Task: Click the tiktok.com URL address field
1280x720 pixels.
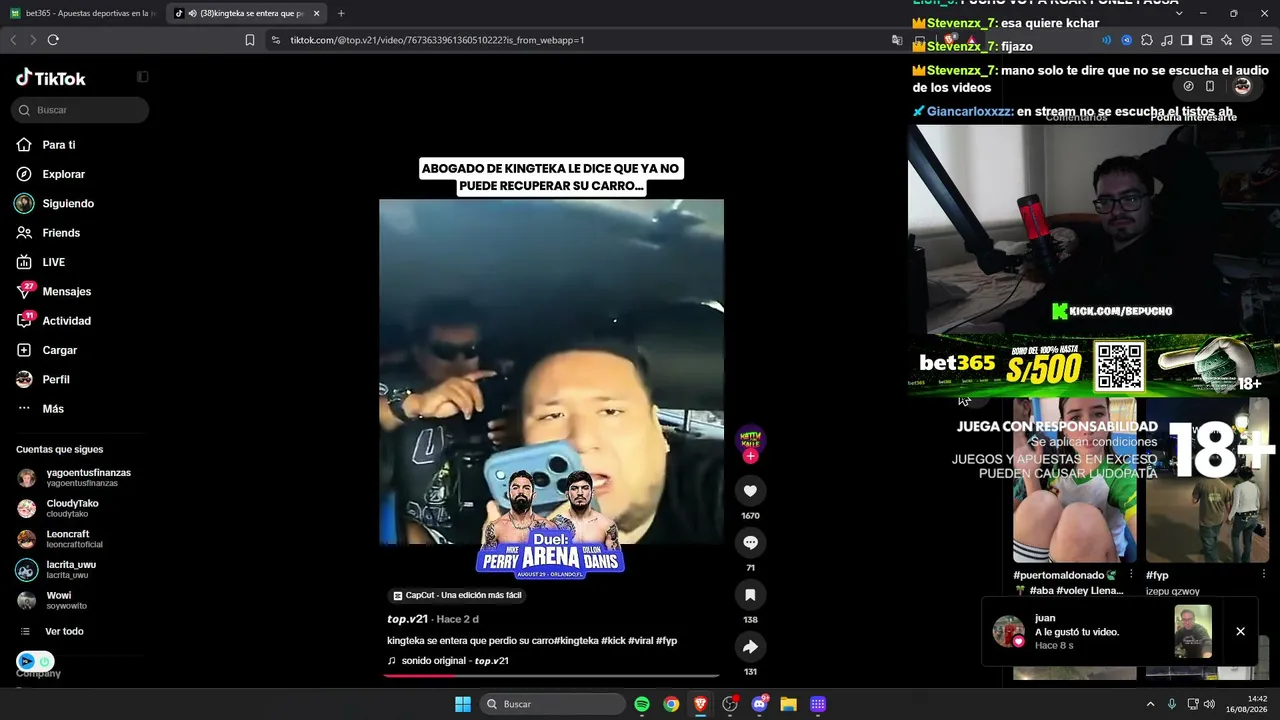Action: point(437,40)
